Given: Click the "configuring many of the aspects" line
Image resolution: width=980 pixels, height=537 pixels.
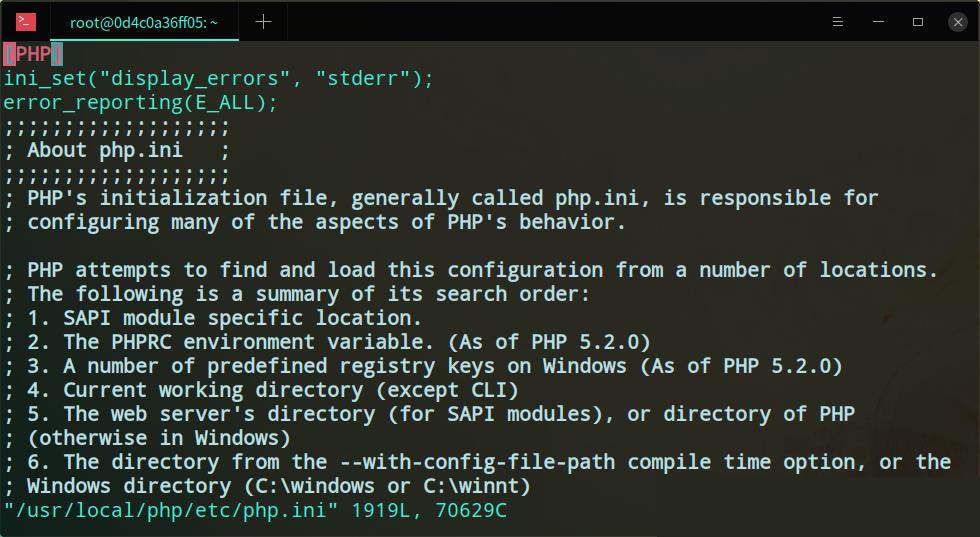Looking at the screenshot, I should [x=315, y=222].
